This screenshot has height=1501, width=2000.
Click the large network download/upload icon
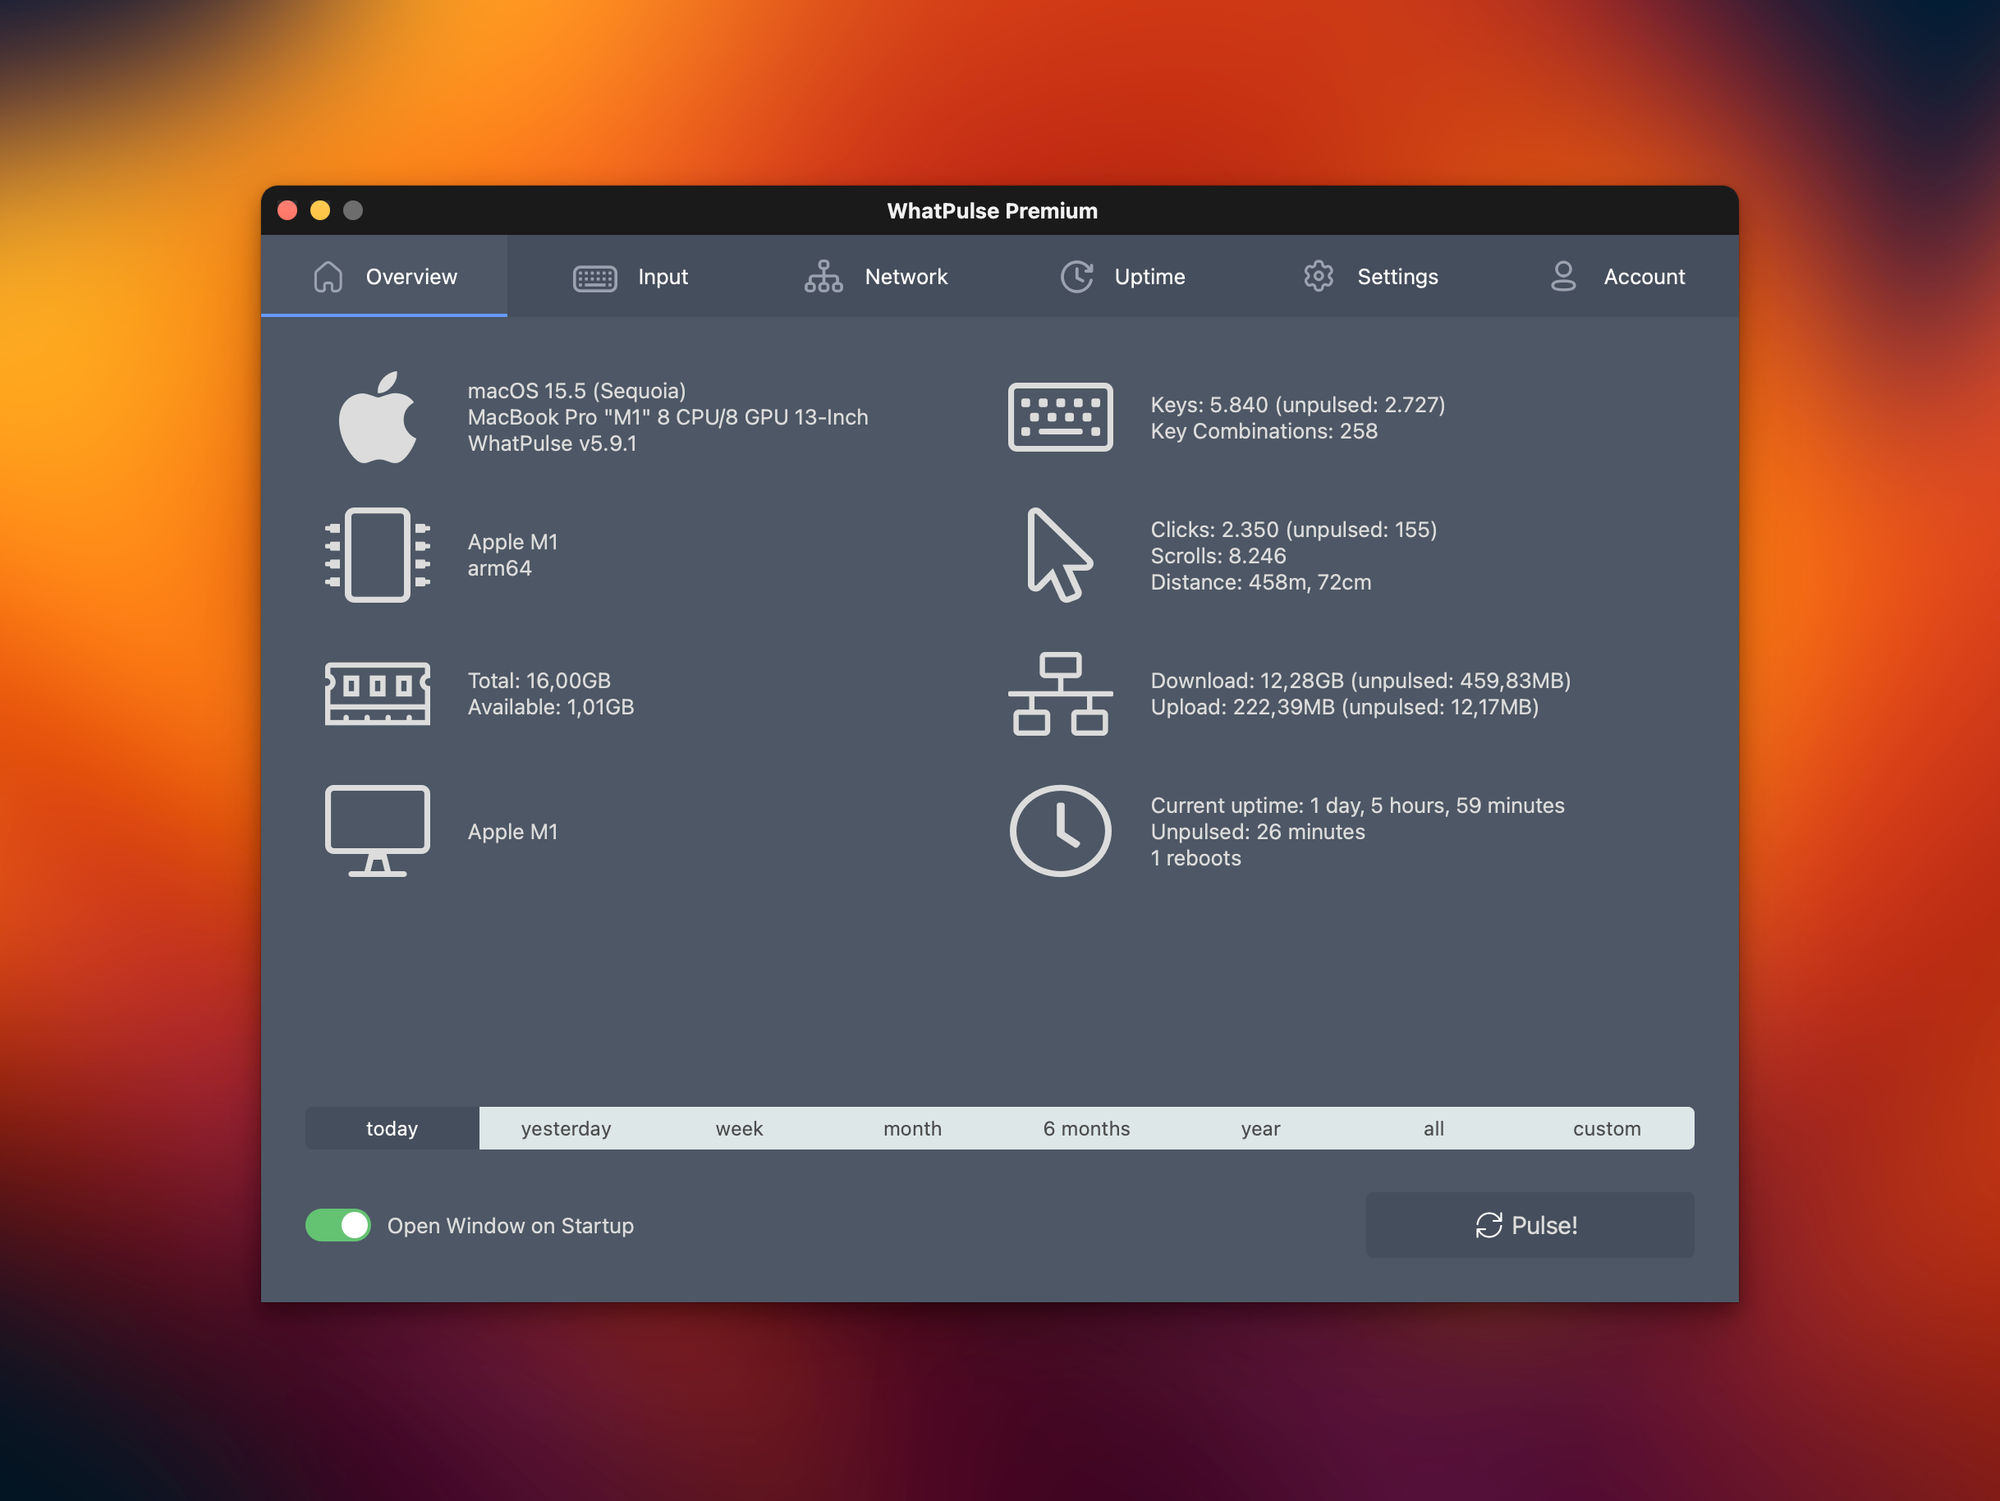coord(1060,693)
